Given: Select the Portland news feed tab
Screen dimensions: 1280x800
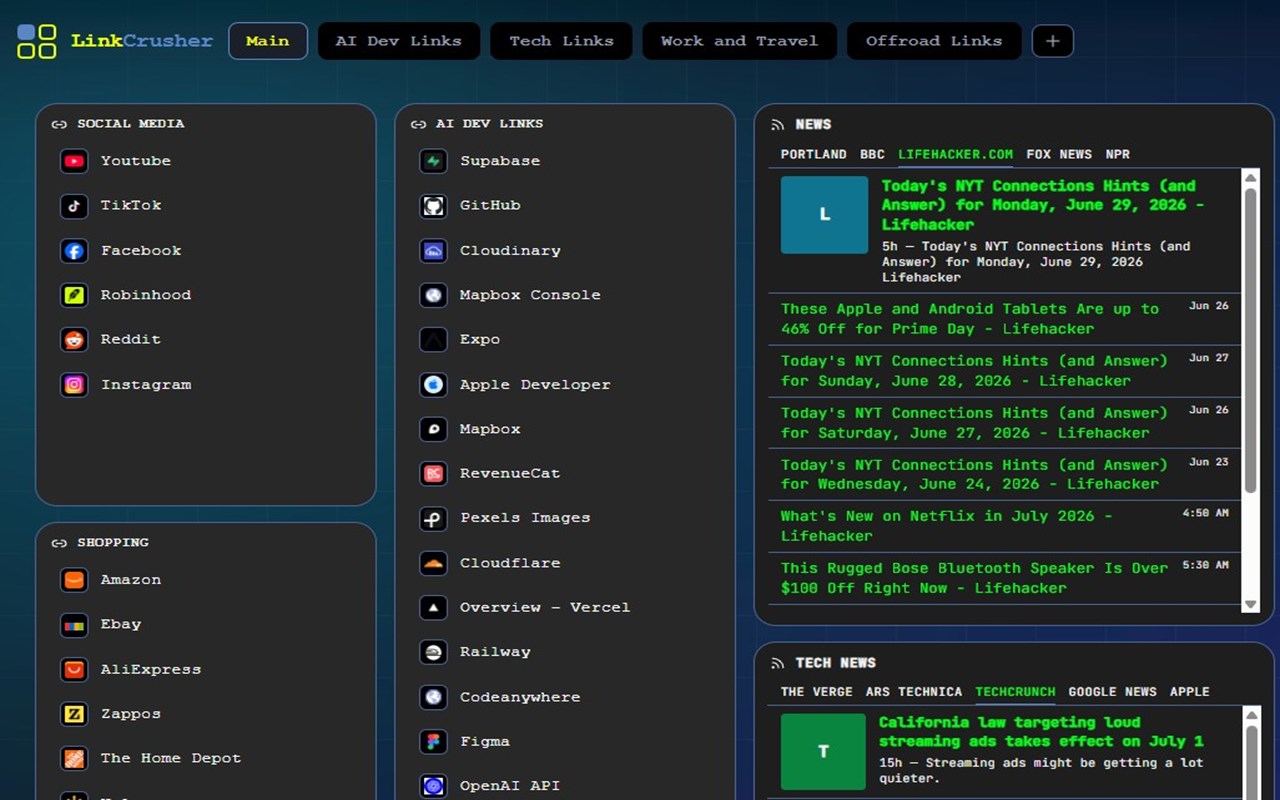Looking at the screenshot, I should (x=814, y=155).
